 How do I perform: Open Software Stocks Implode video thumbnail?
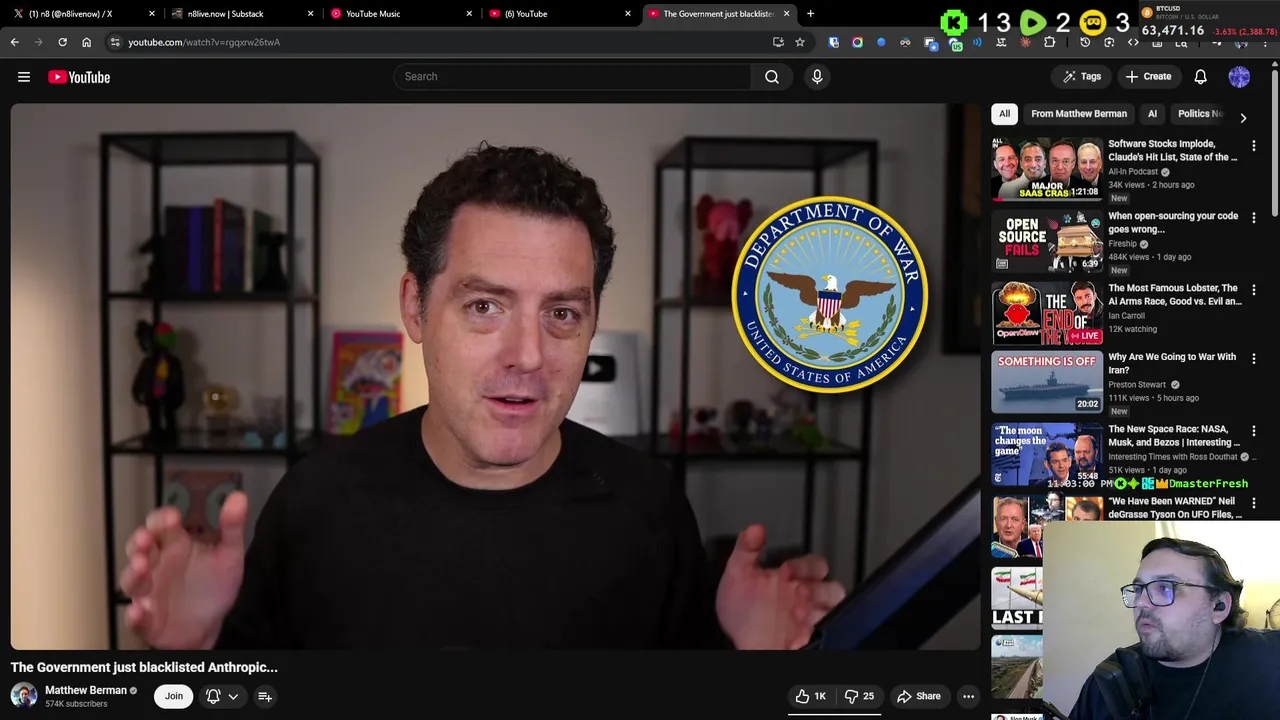click(1047, 169)
